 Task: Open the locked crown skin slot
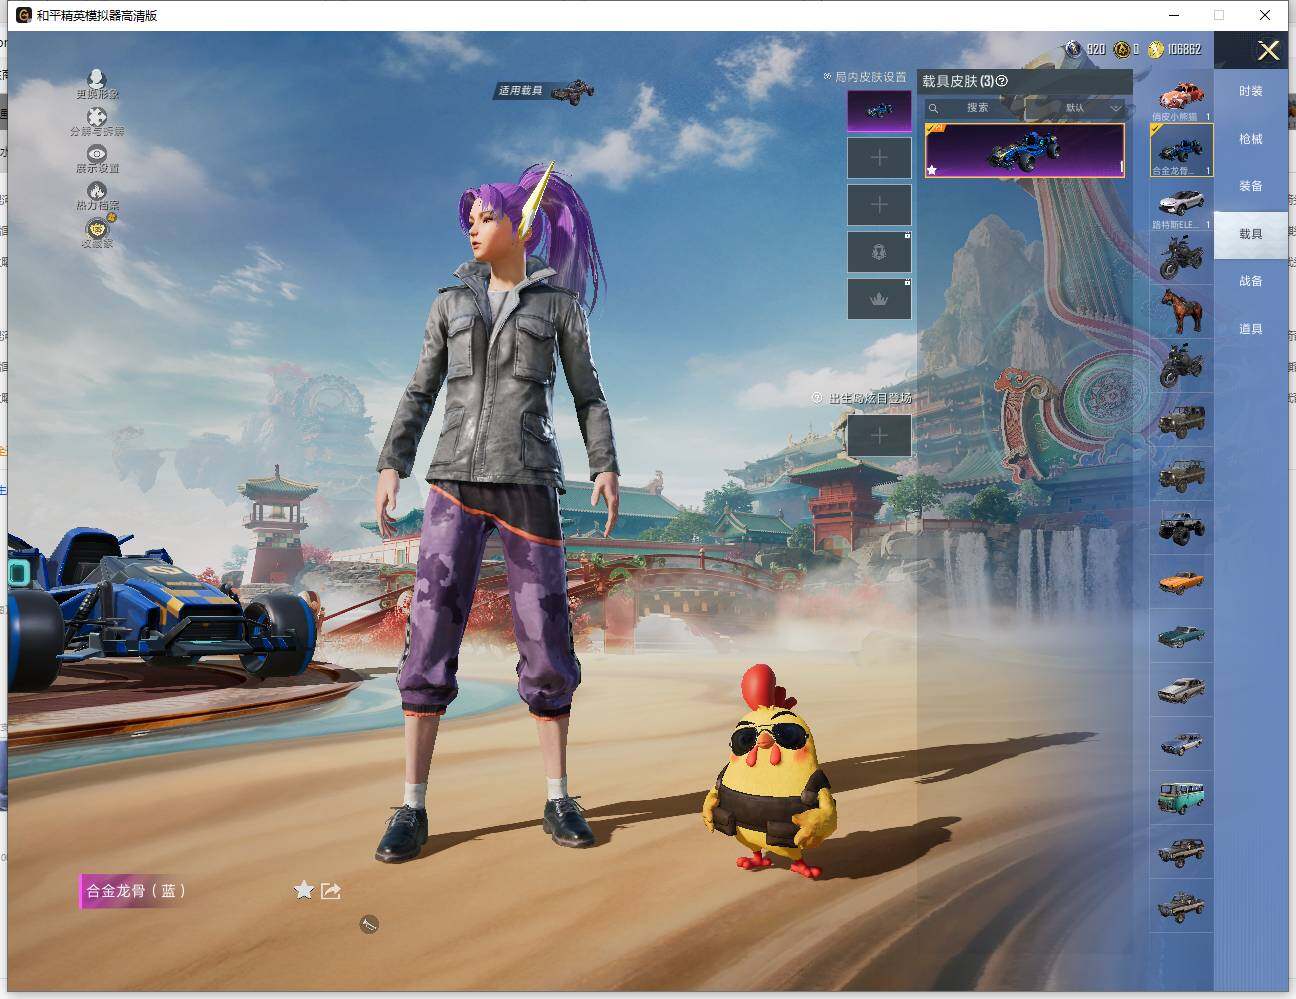(879, 299)
